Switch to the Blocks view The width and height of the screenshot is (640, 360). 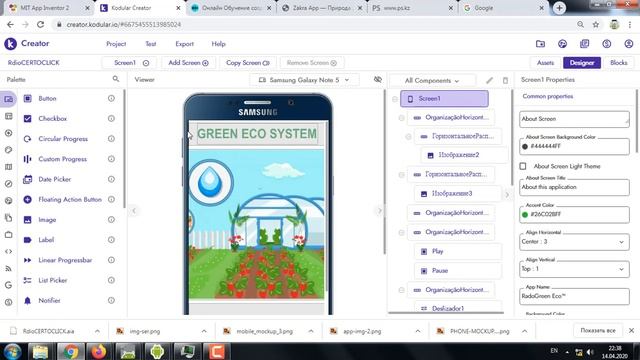[x=618, y=63]
